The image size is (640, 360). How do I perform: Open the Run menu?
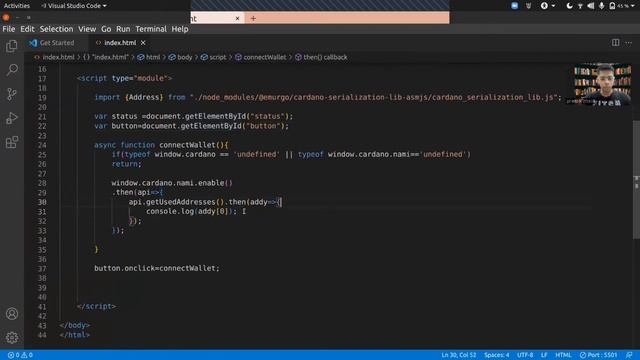[123, 29]
